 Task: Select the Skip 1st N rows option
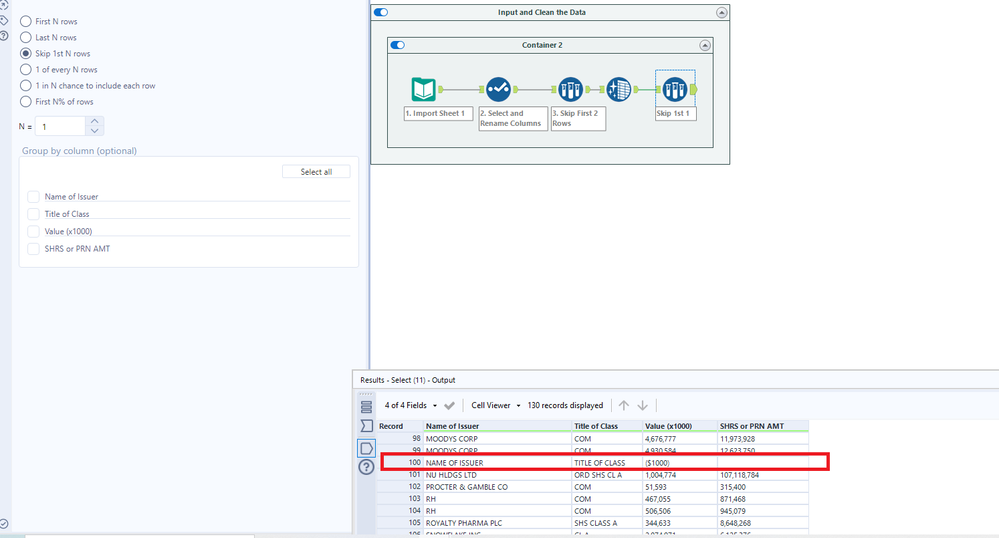tap(25, 54)
